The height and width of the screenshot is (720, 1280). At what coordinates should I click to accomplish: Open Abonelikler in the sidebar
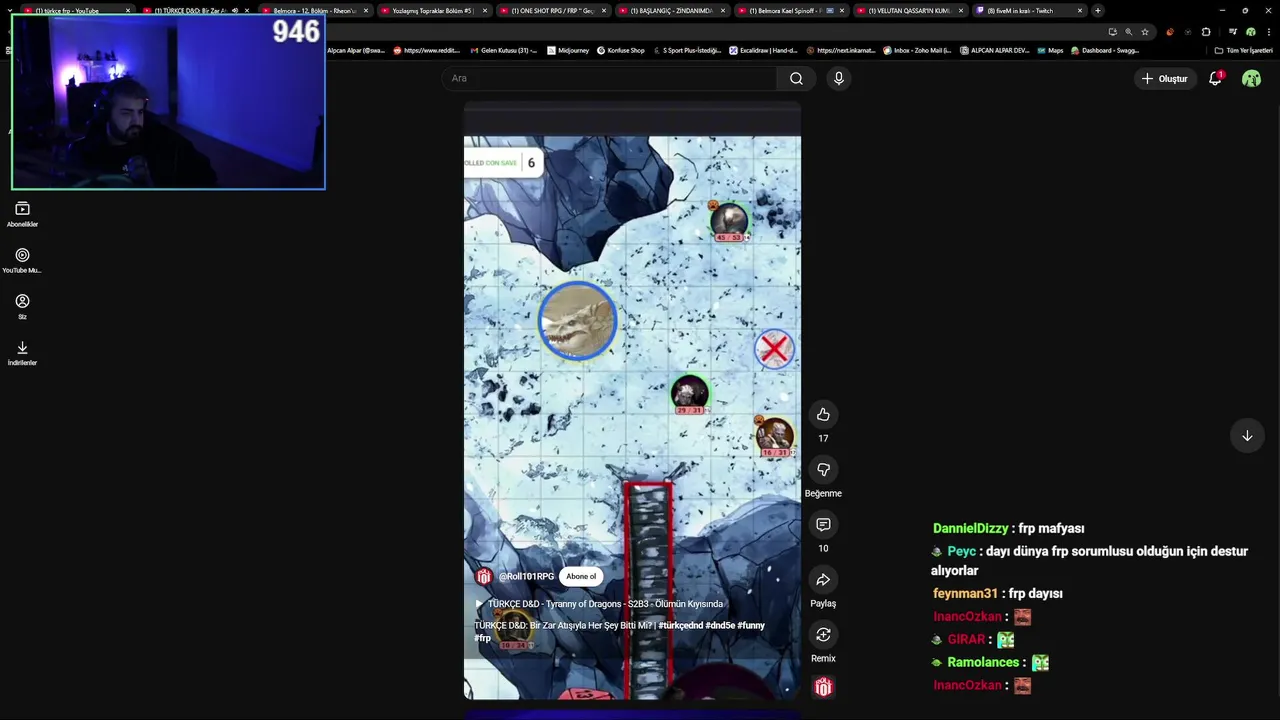click(x=22, y=214)
